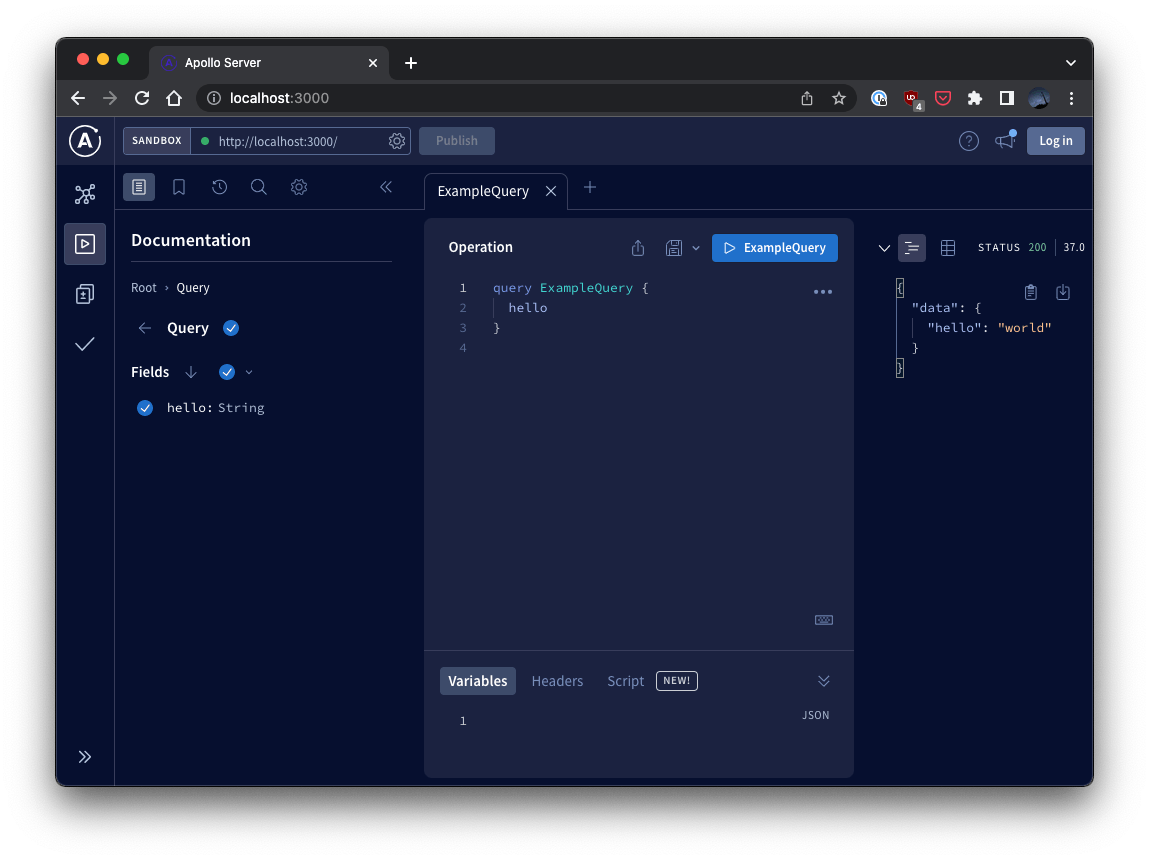Show the Documentation panel icon
Image resolution: width=1149 pixels, height=860 pixels.
pos(139,188)
